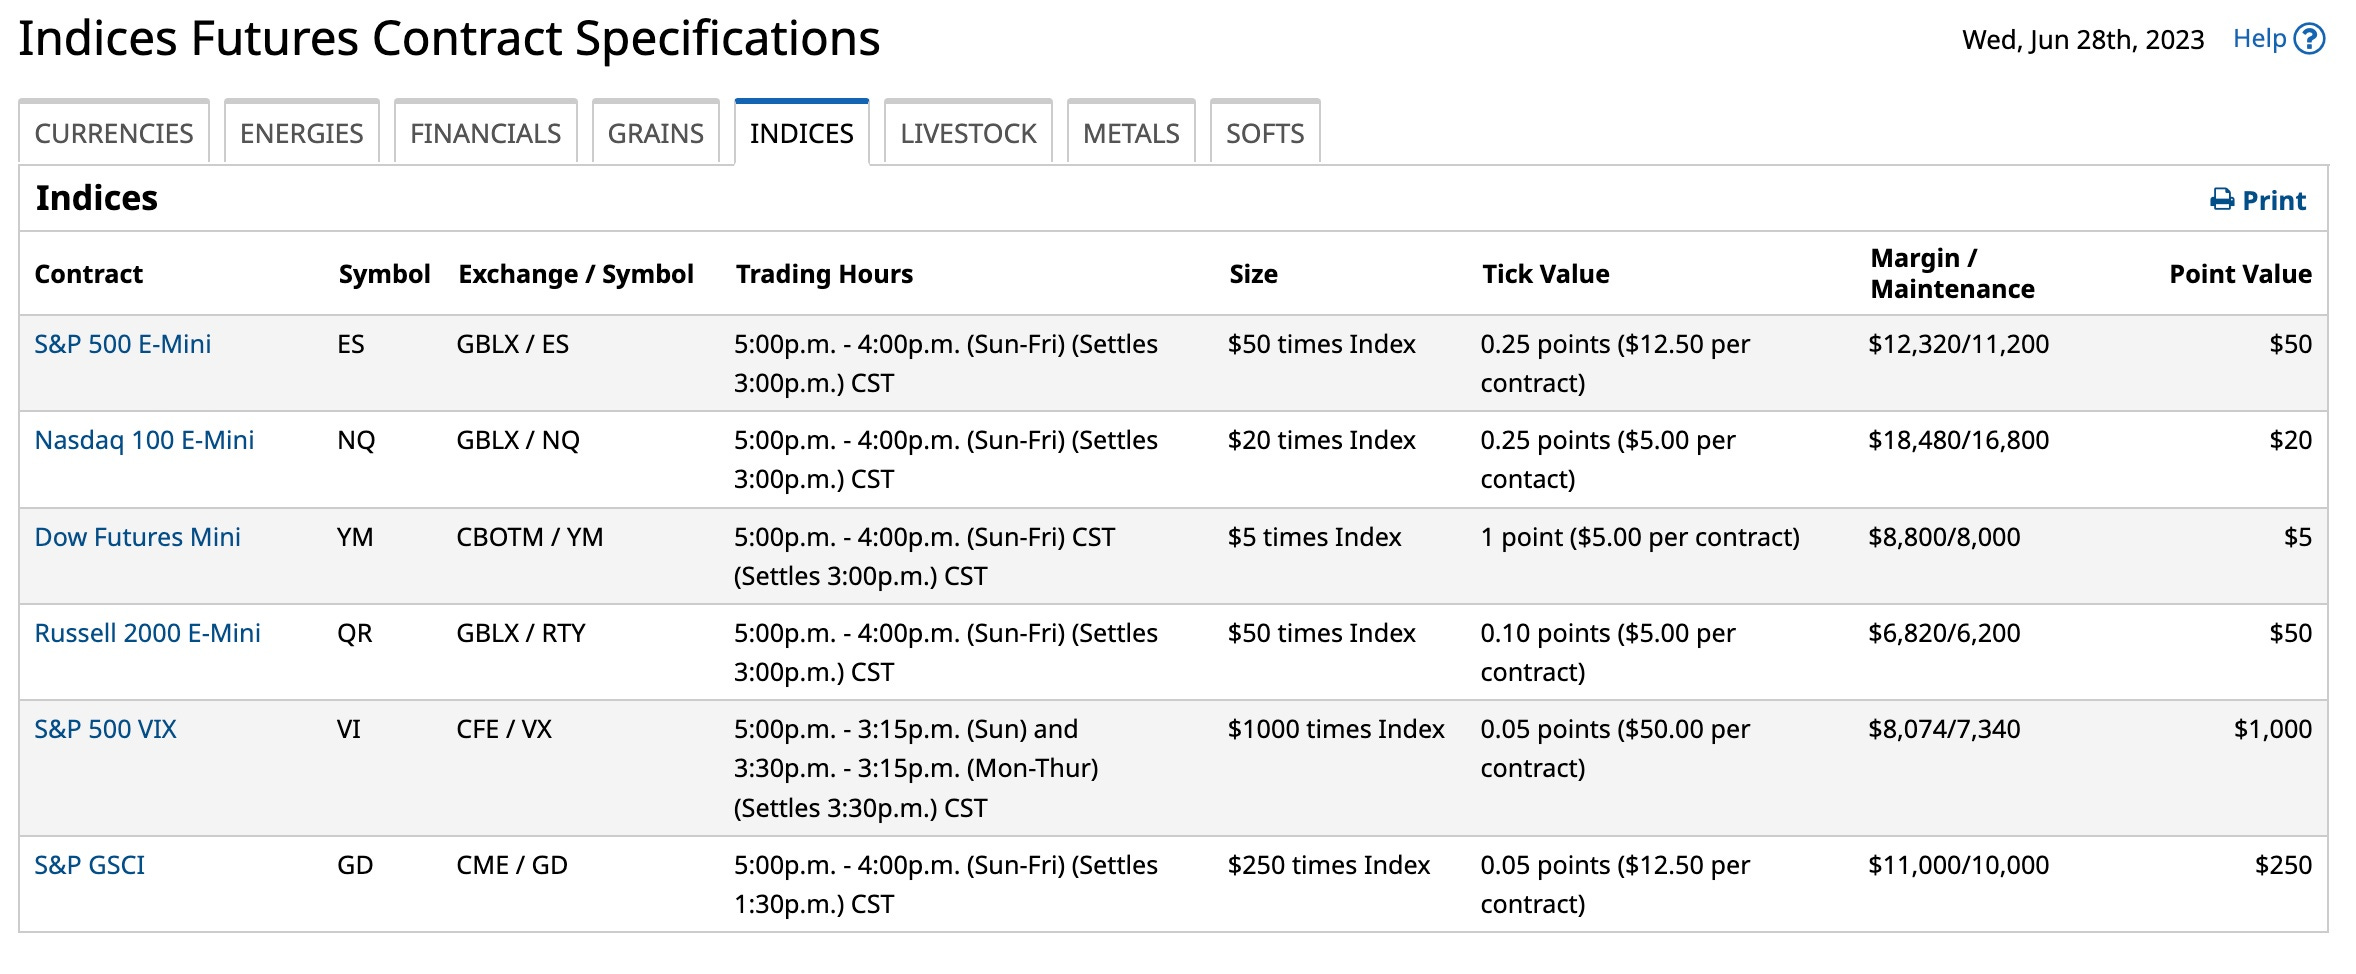Click the Help question mark icon
The image size is (2356, 974).
pos(2309,39)
